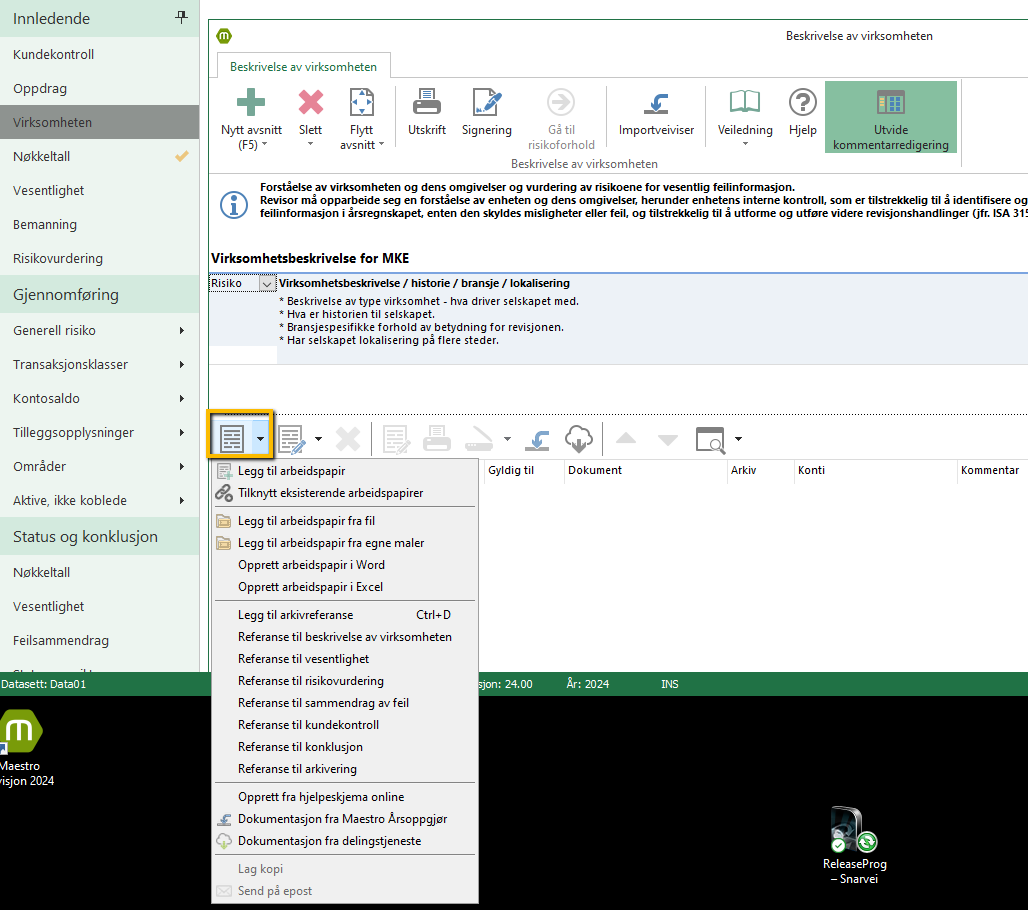Open the Risiko dropdown

267,283
